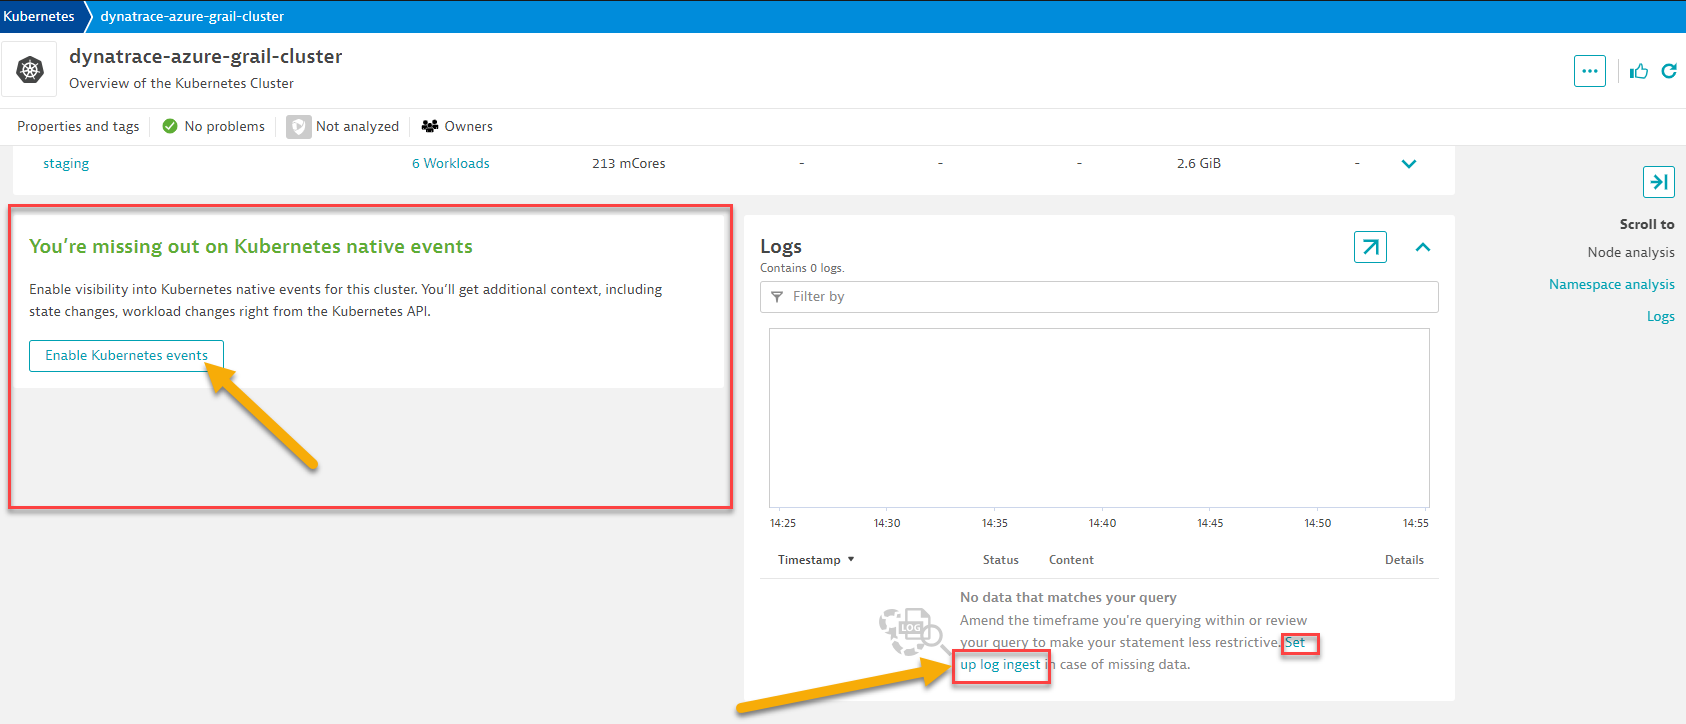Click the green No problems check icon
Viewport: 1686px width, 724px height.
pyautogui.click(x=170, y=127)
